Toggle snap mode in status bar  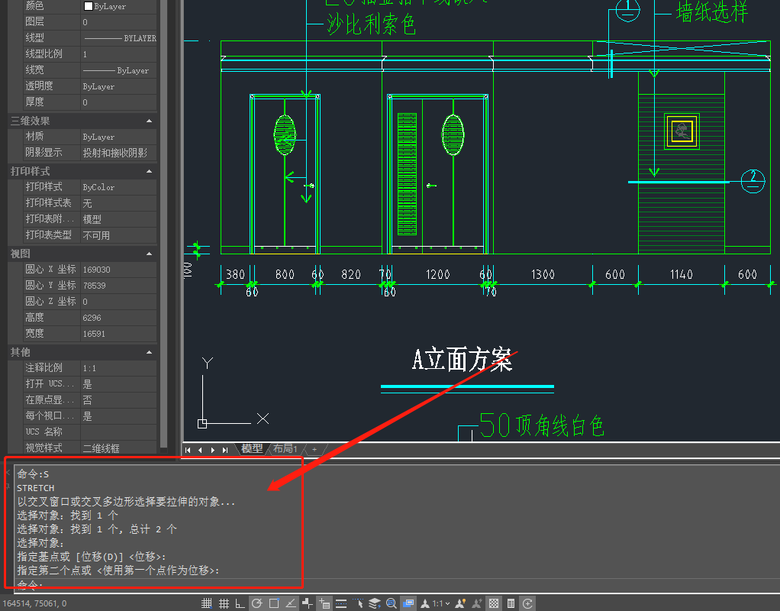click(207, 603)
